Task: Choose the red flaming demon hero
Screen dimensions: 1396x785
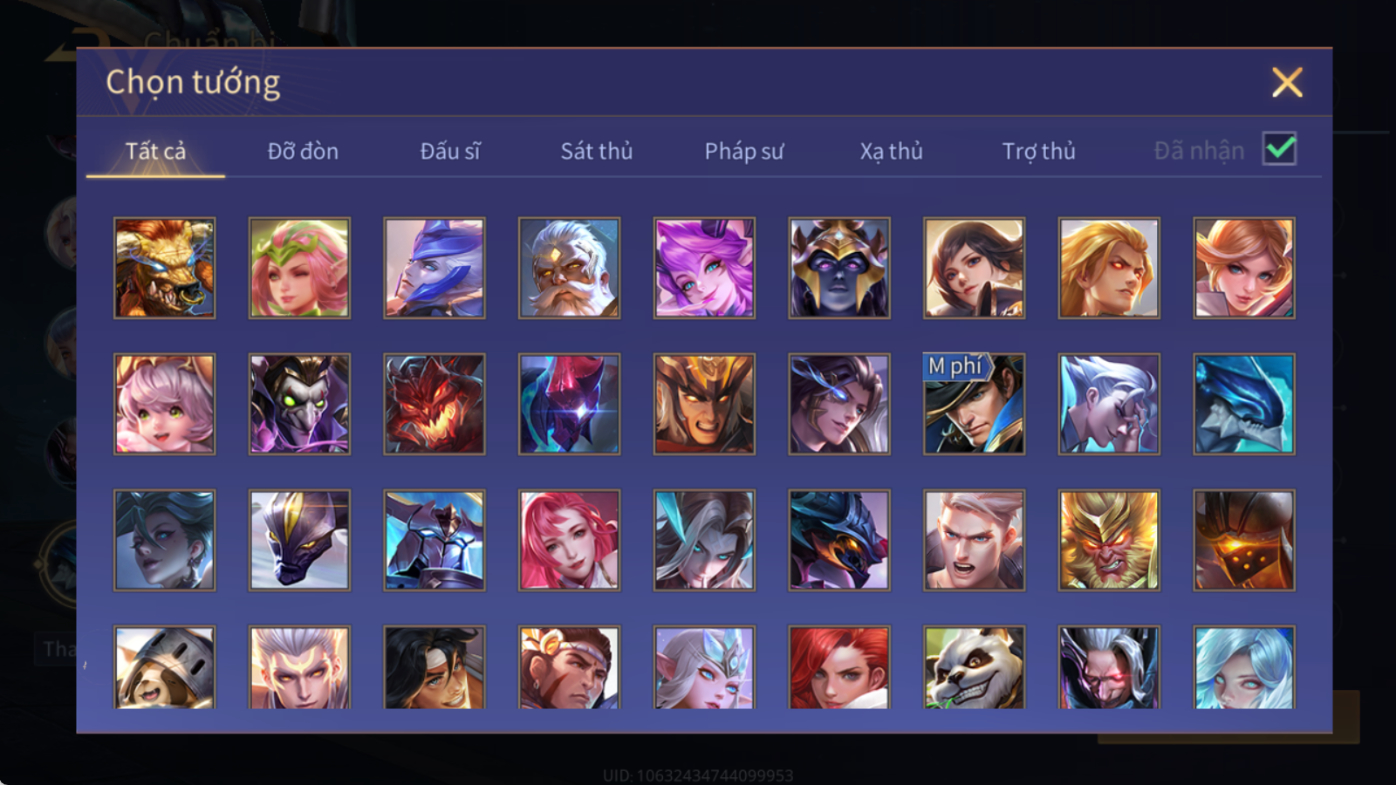Action: 434,404
